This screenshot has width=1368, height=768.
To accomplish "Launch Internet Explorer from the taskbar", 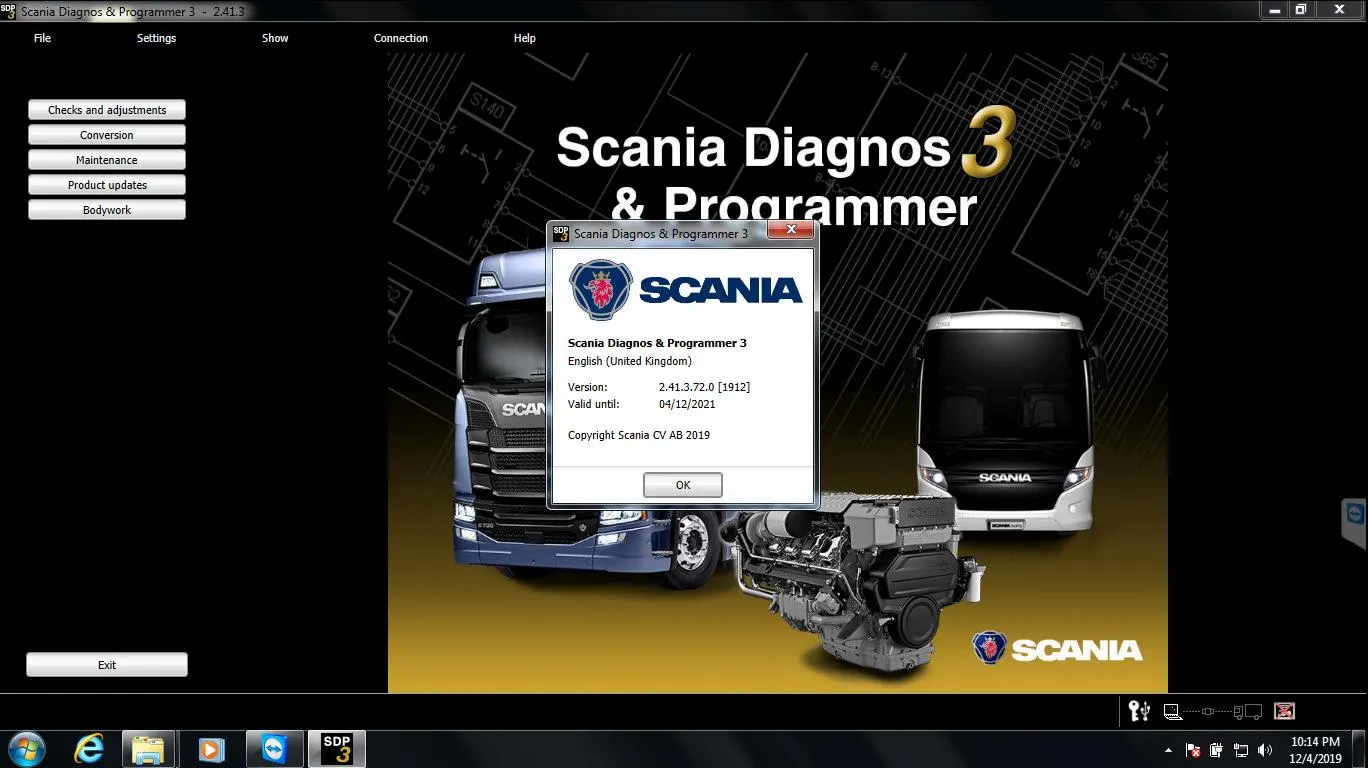I will (89, 749).
